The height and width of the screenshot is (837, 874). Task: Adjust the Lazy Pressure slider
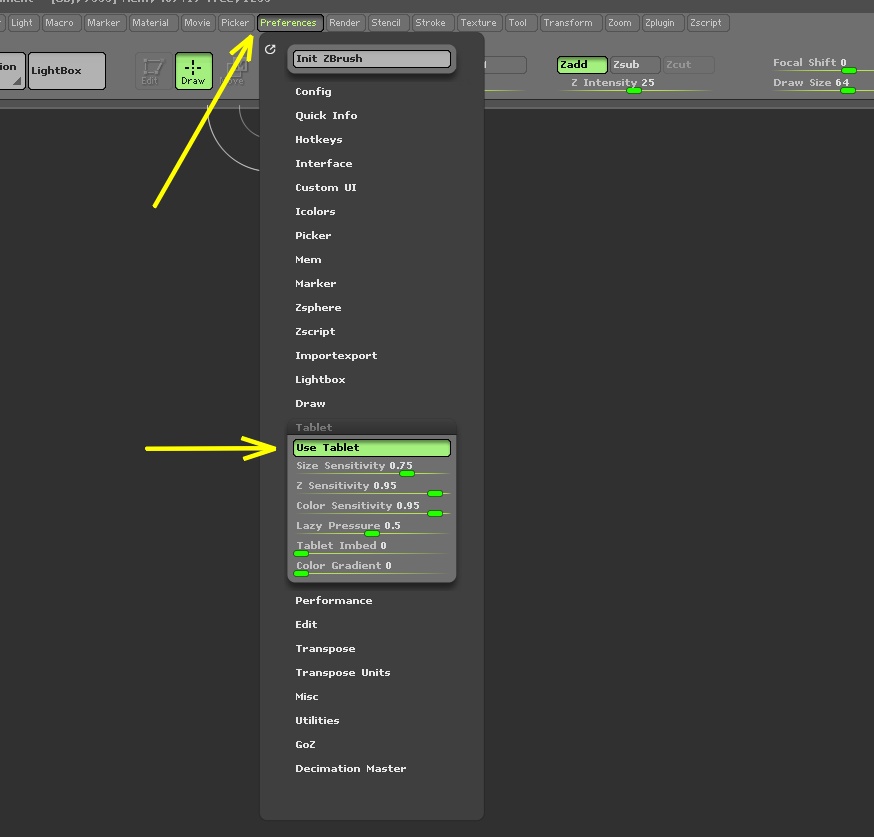[372, 528]
